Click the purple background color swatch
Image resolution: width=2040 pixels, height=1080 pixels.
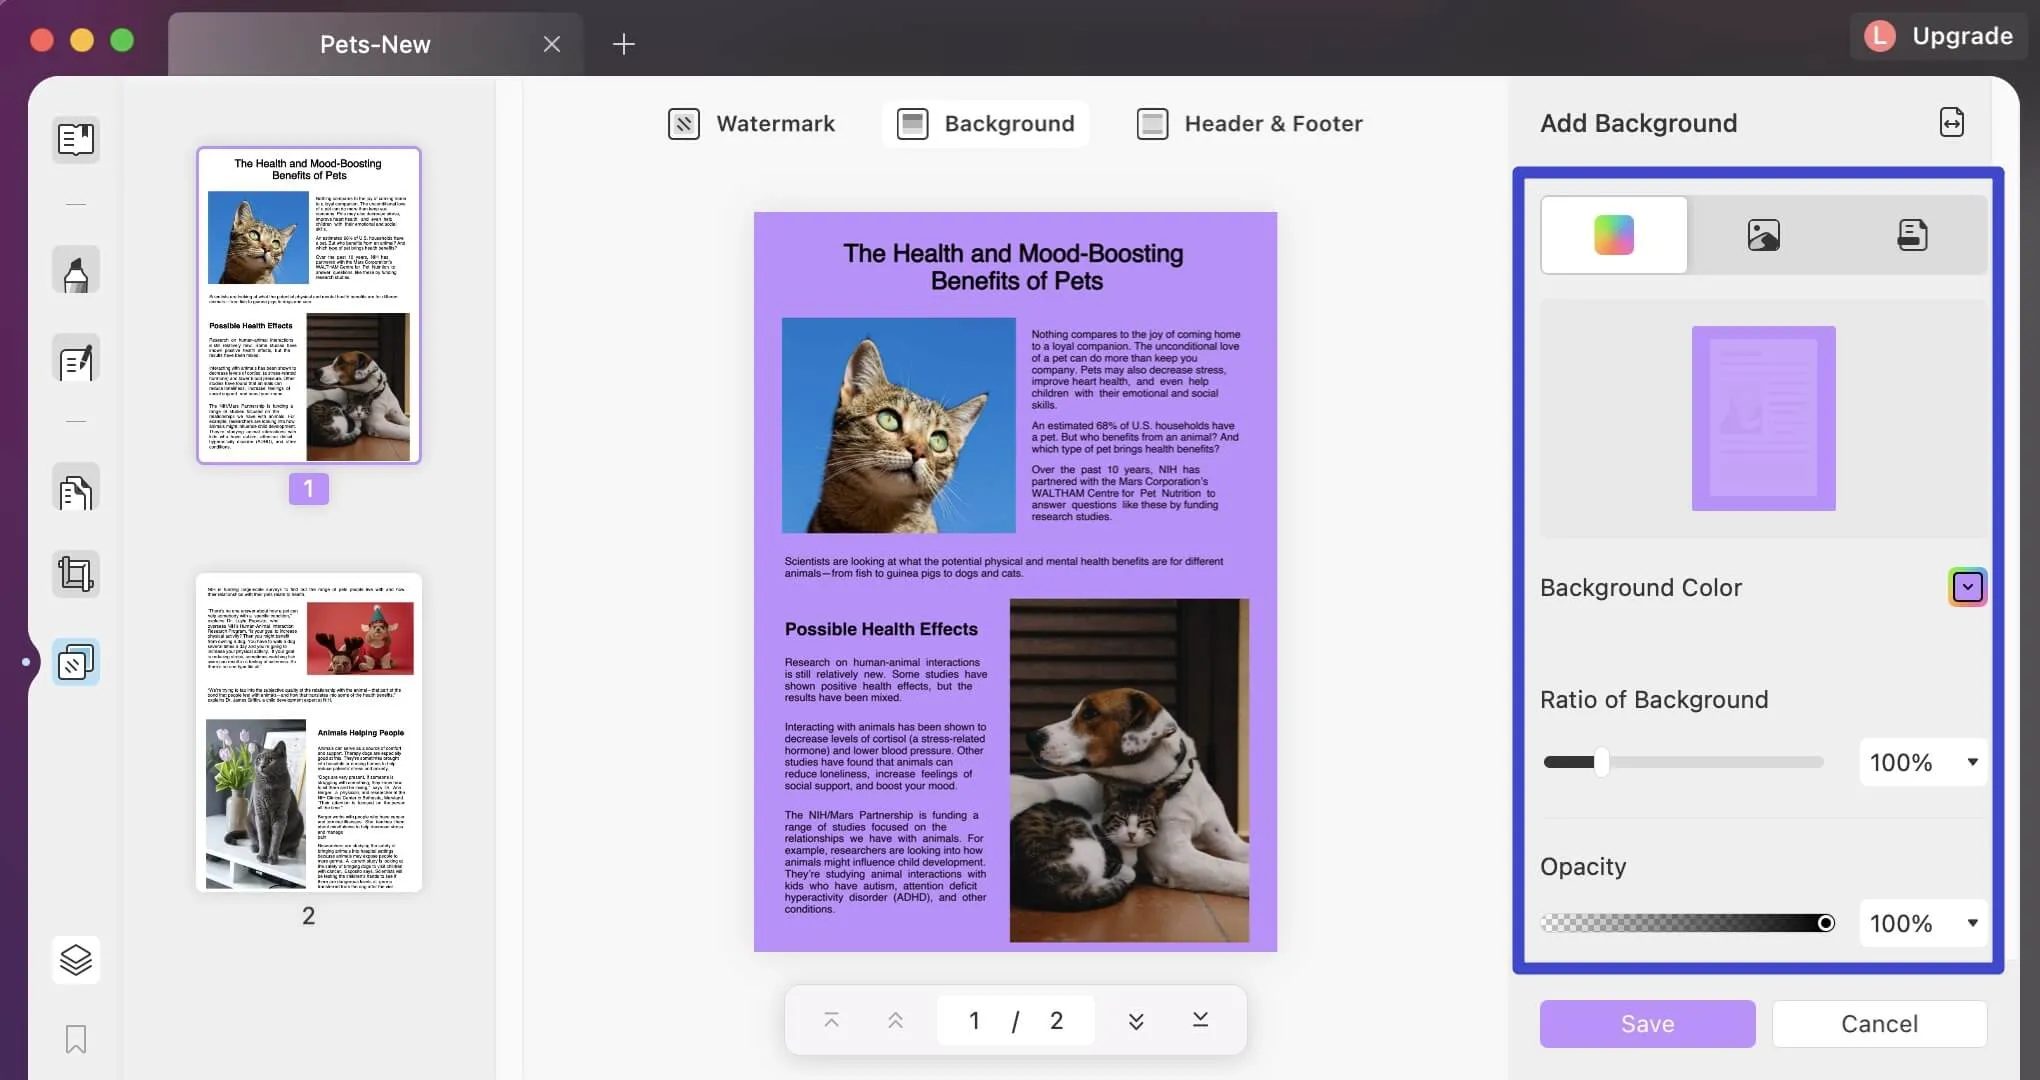coord(1966,586)
